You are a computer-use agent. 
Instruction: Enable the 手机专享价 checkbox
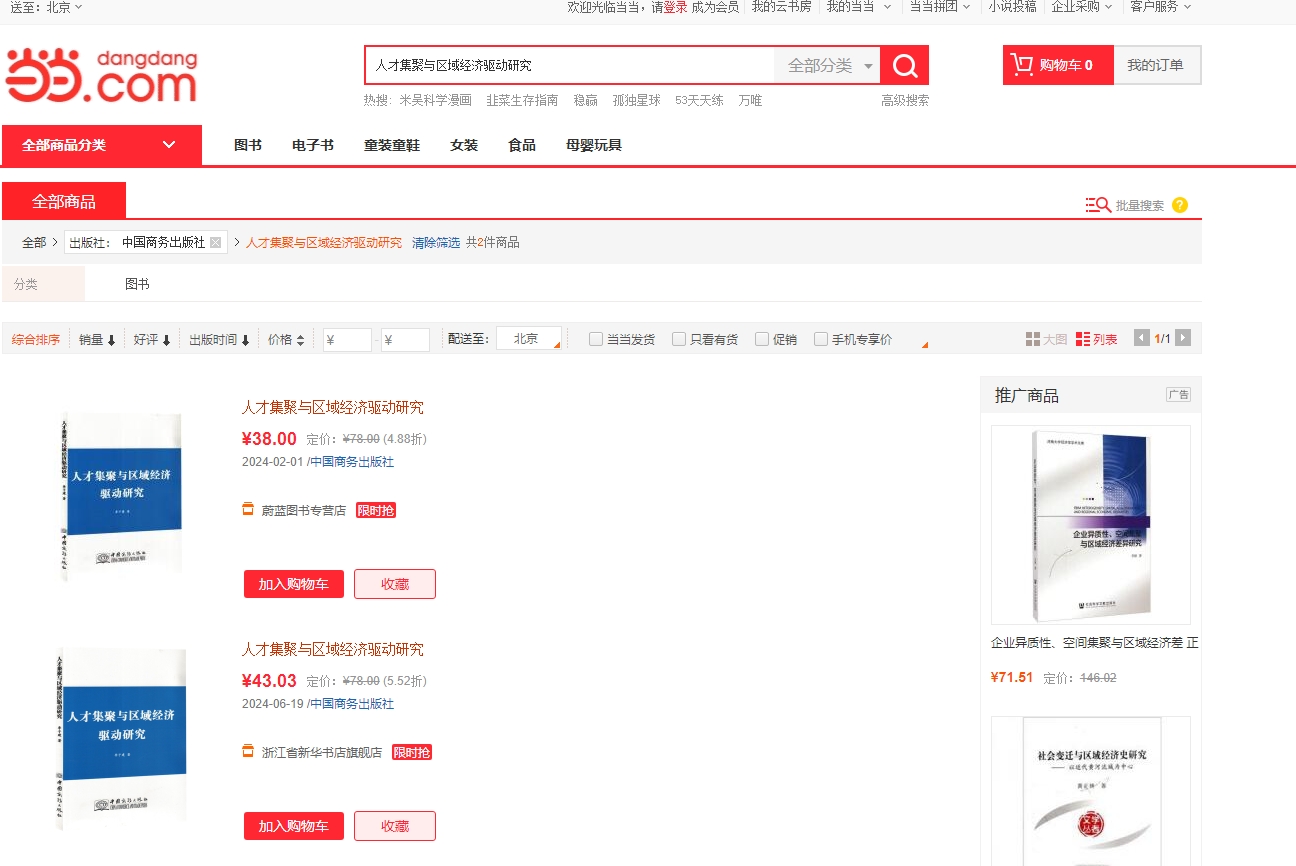point(821,339)
